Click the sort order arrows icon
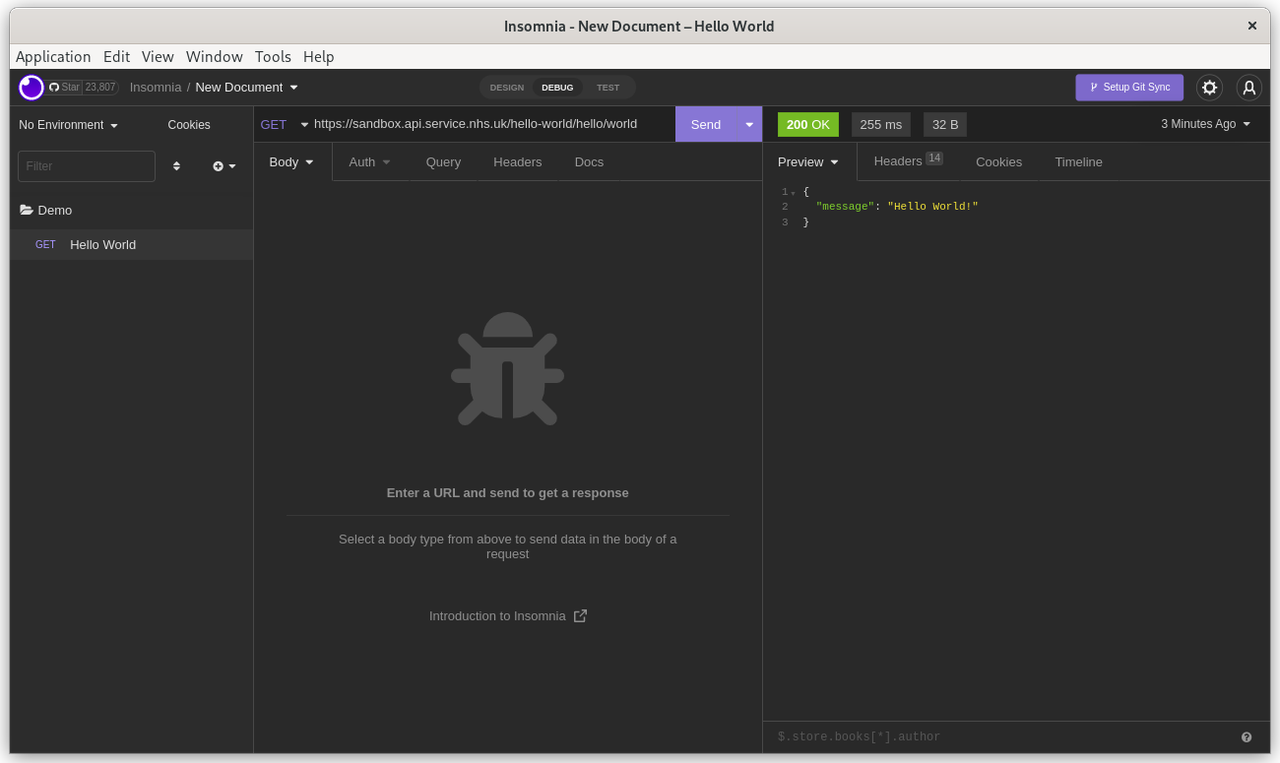Viewport: 1280px width, 763px height. point(177,166)
